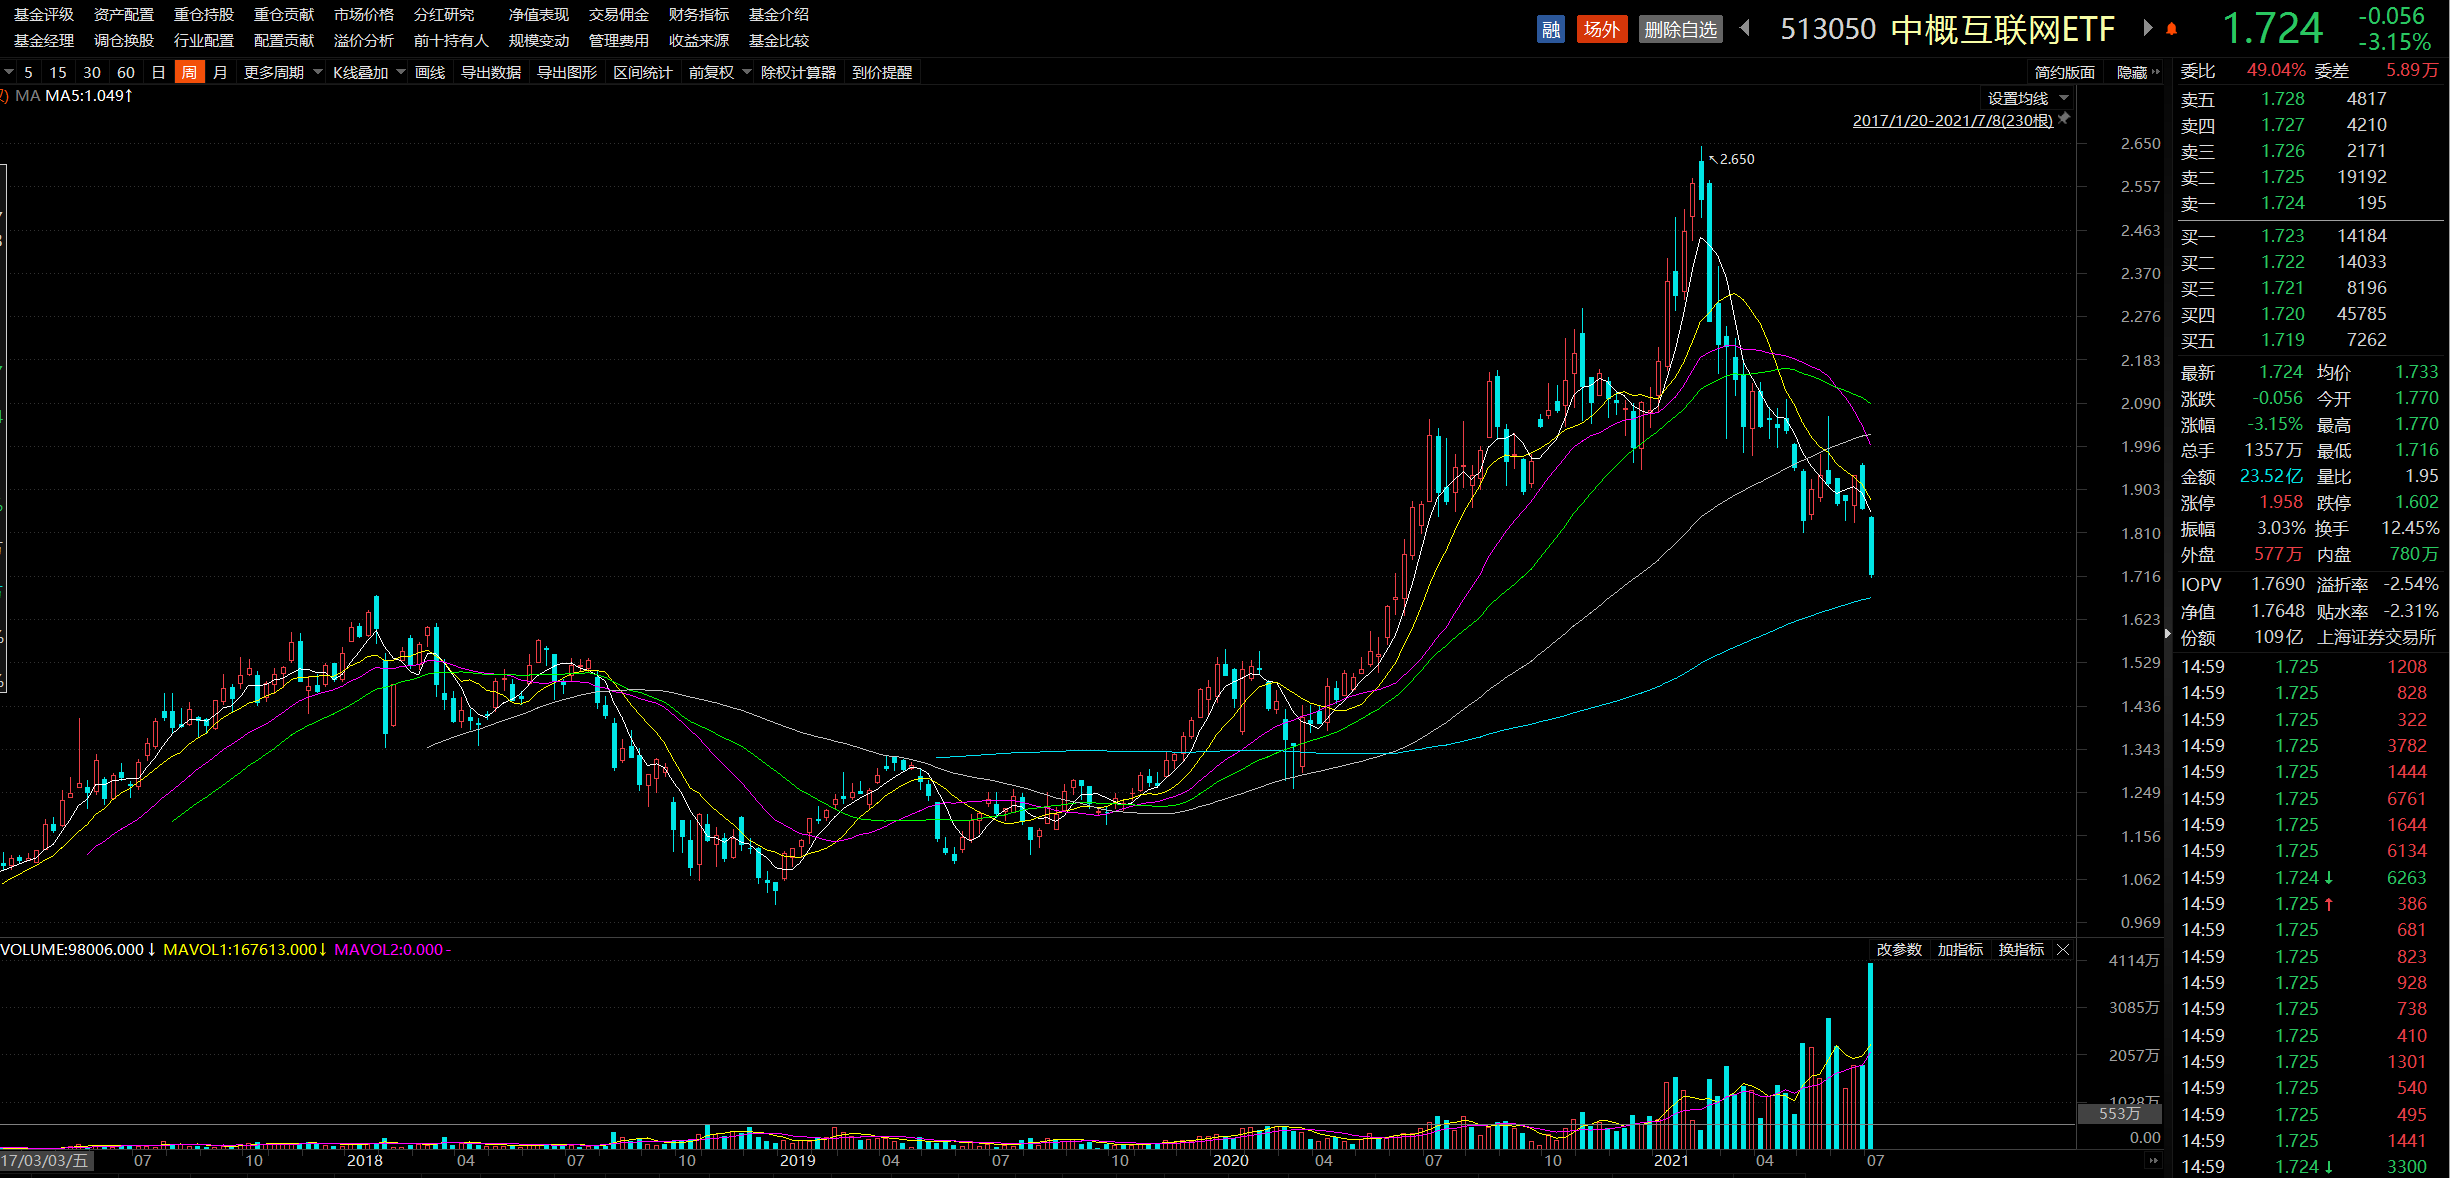Switch to daily 日 K-line
Screen dimensions: 2450x1178
pos(158,72)
